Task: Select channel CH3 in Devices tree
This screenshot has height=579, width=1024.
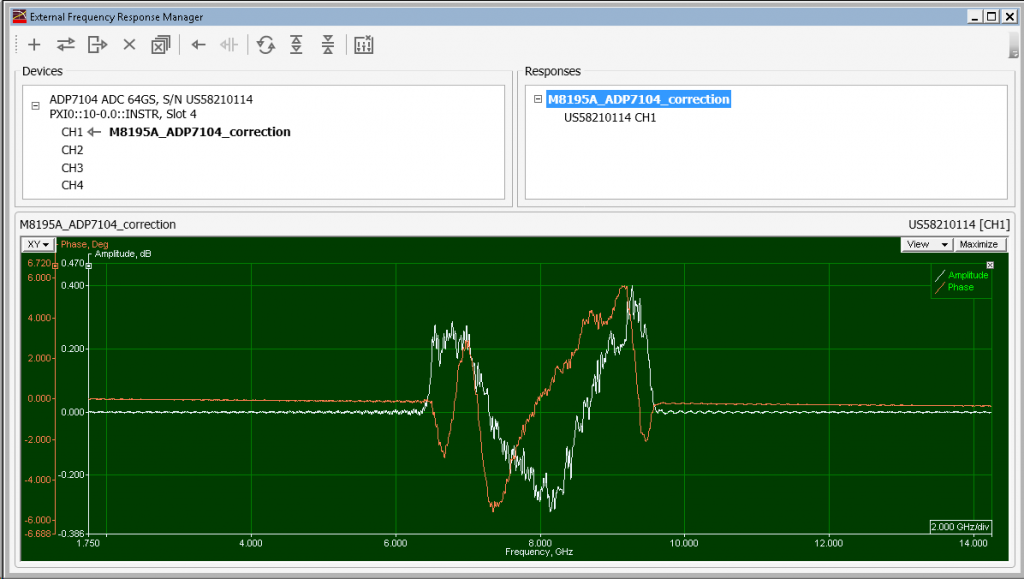Action: (72, 168)
